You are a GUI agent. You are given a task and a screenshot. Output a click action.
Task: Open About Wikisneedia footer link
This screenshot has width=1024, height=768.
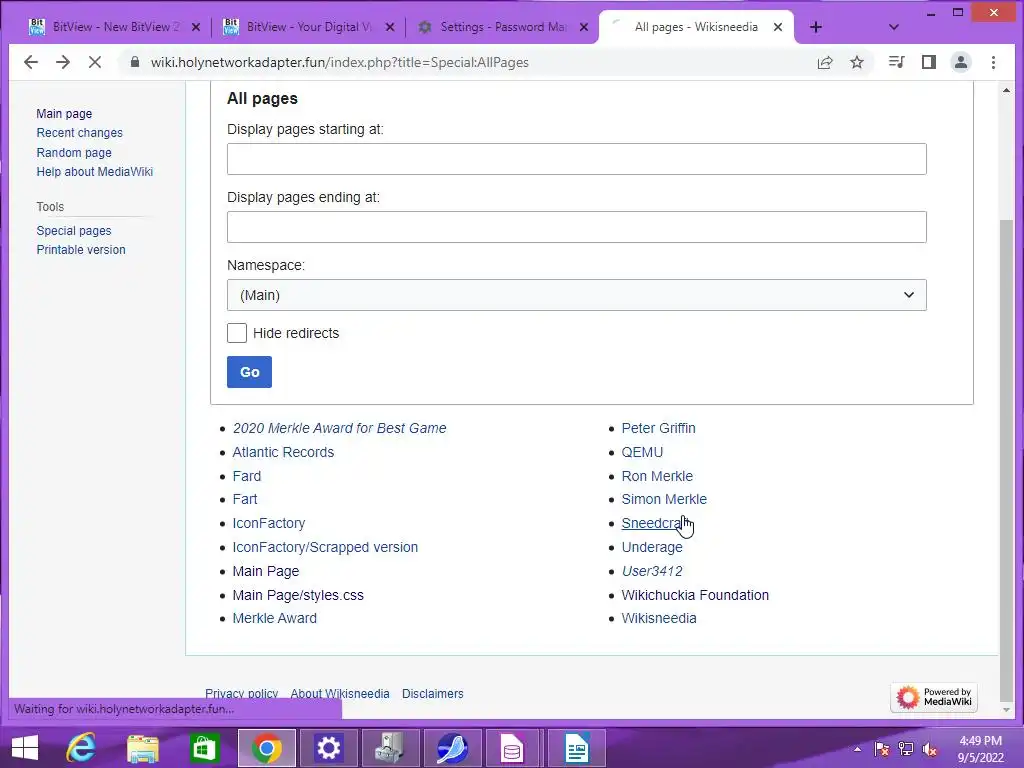pyautogui.click(x=340, y=694)
